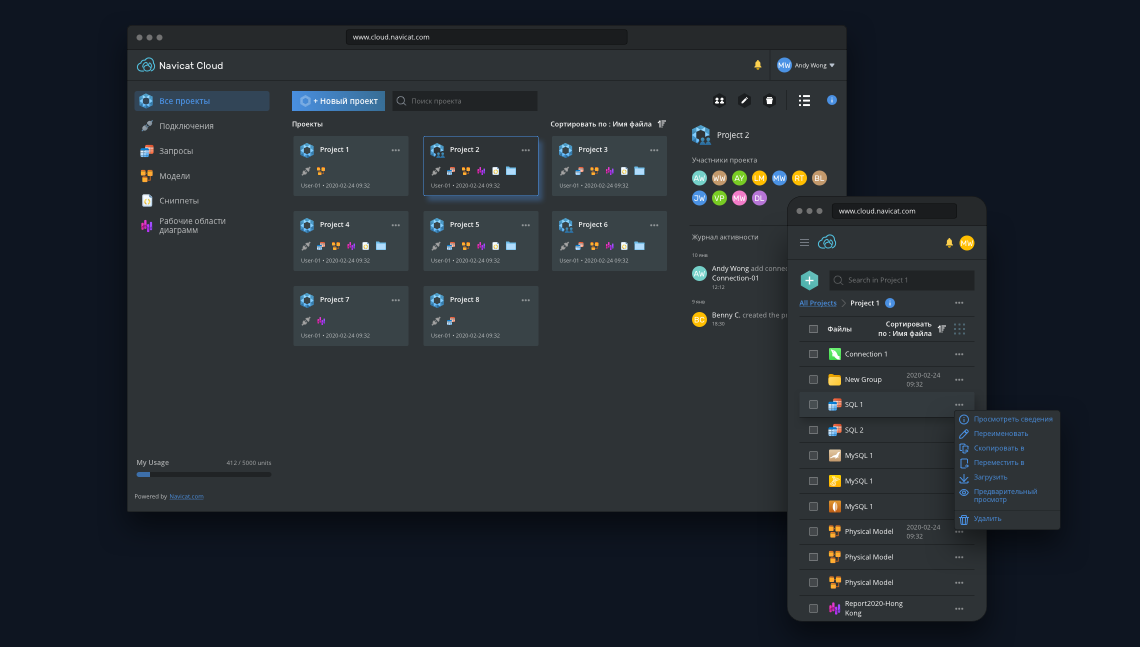Open the project members icon in the toolbar
This screenshot has width=1140, height=647.
[x=719, y=101]
